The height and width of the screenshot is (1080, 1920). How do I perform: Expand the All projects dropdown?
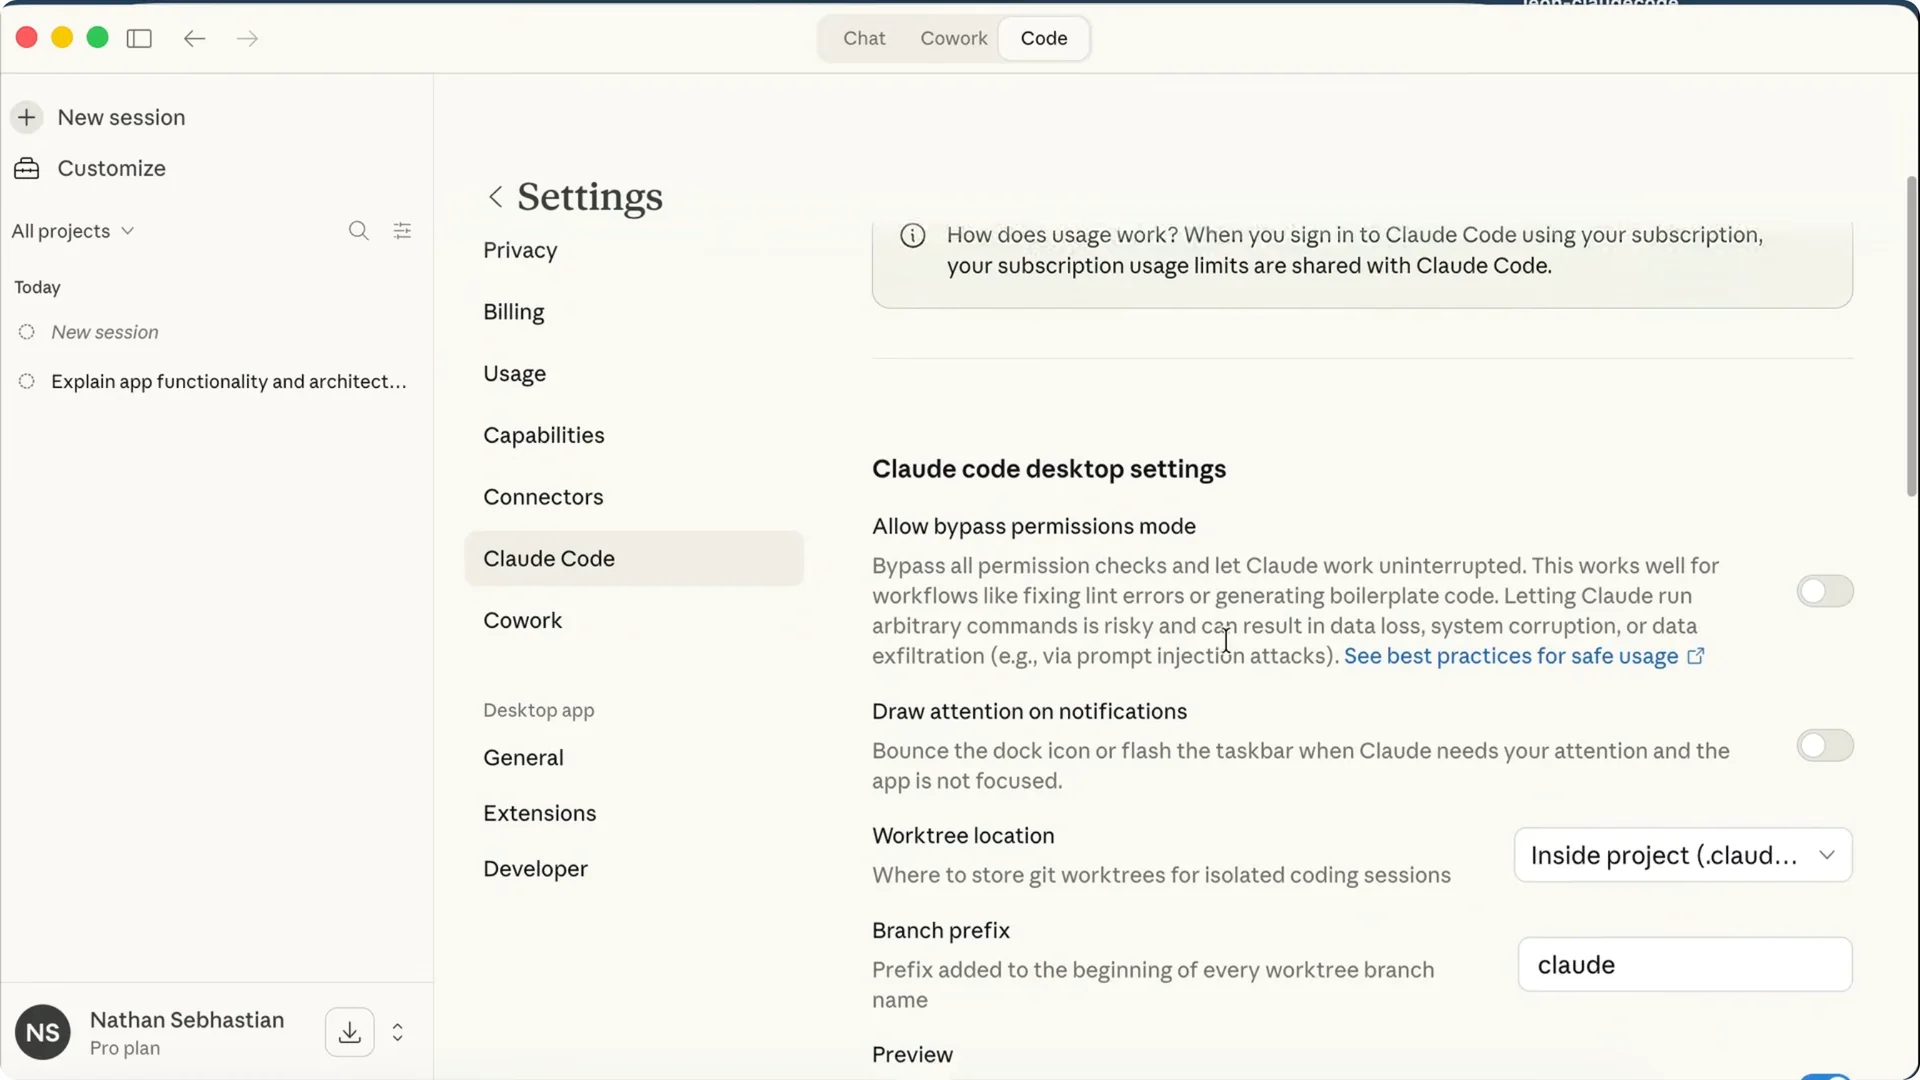(72, 231)
